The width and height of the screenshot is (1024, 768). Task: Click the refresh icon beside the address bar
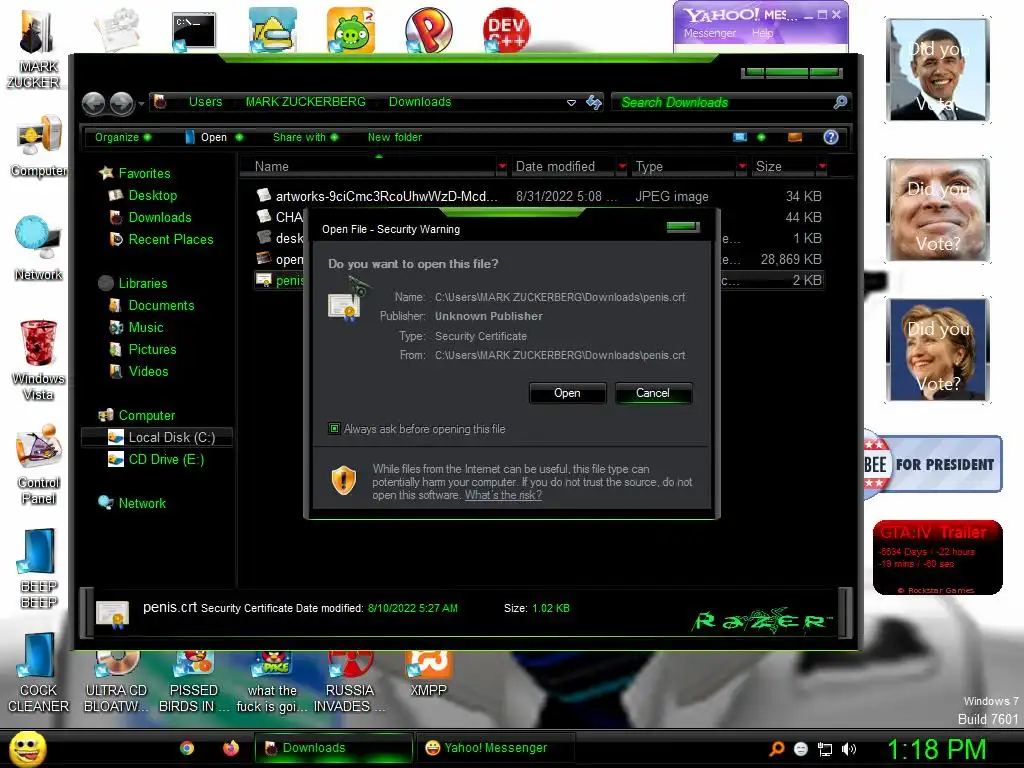click(594, 102)
